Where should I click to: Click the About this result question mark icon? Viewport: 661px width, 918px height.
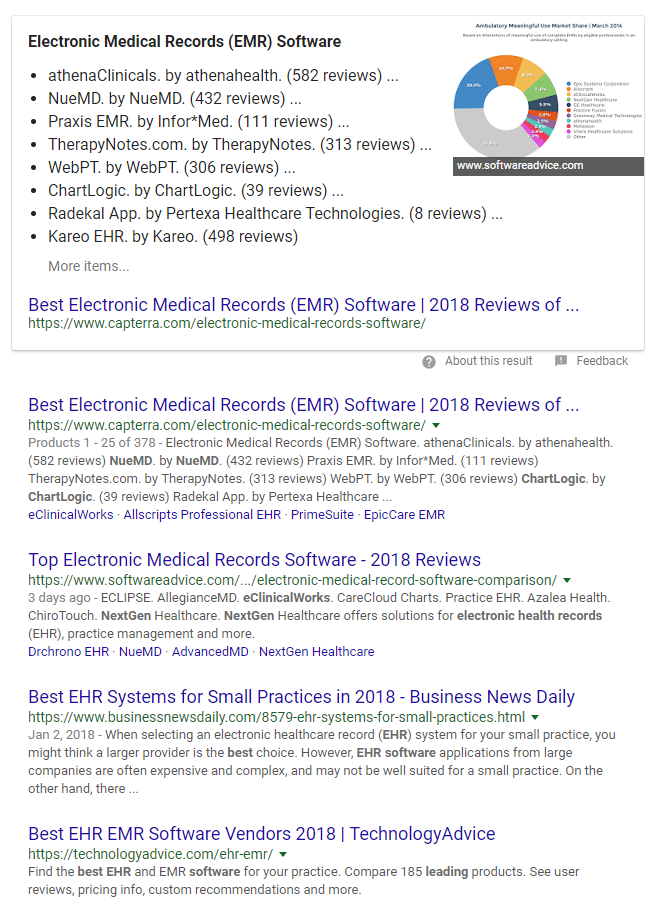[x=429, y=361]
